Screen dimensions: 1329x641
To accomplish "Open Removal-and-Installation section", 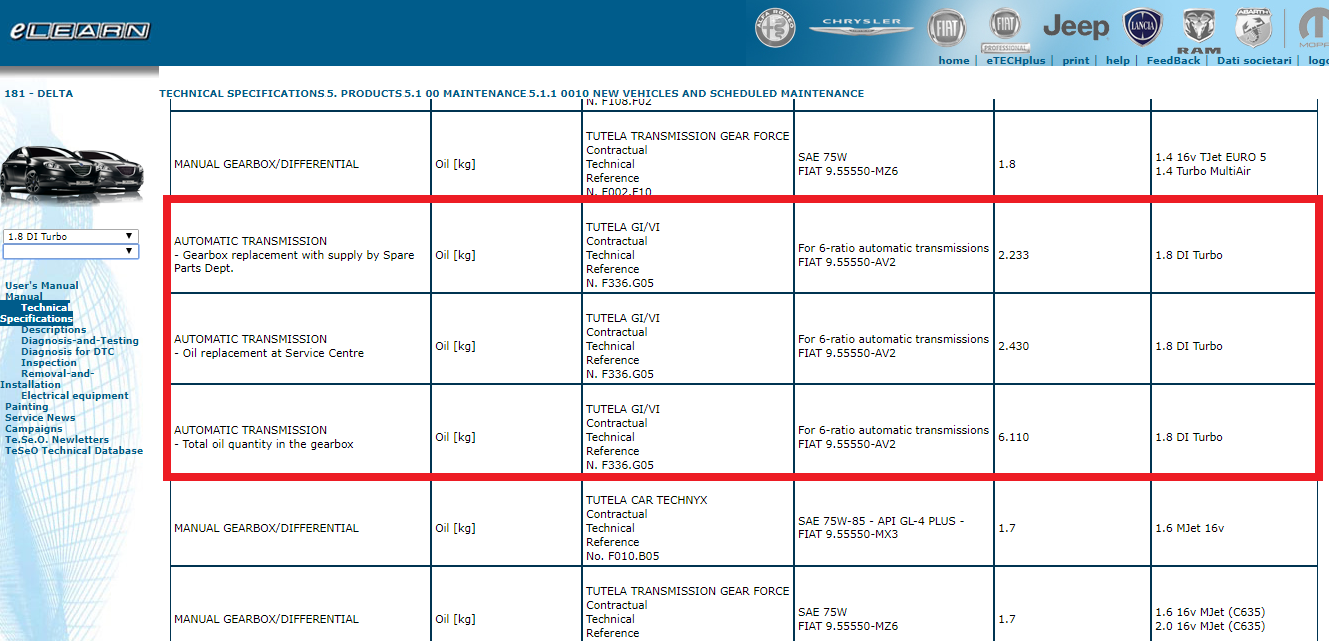I will (x=47, y=379).
